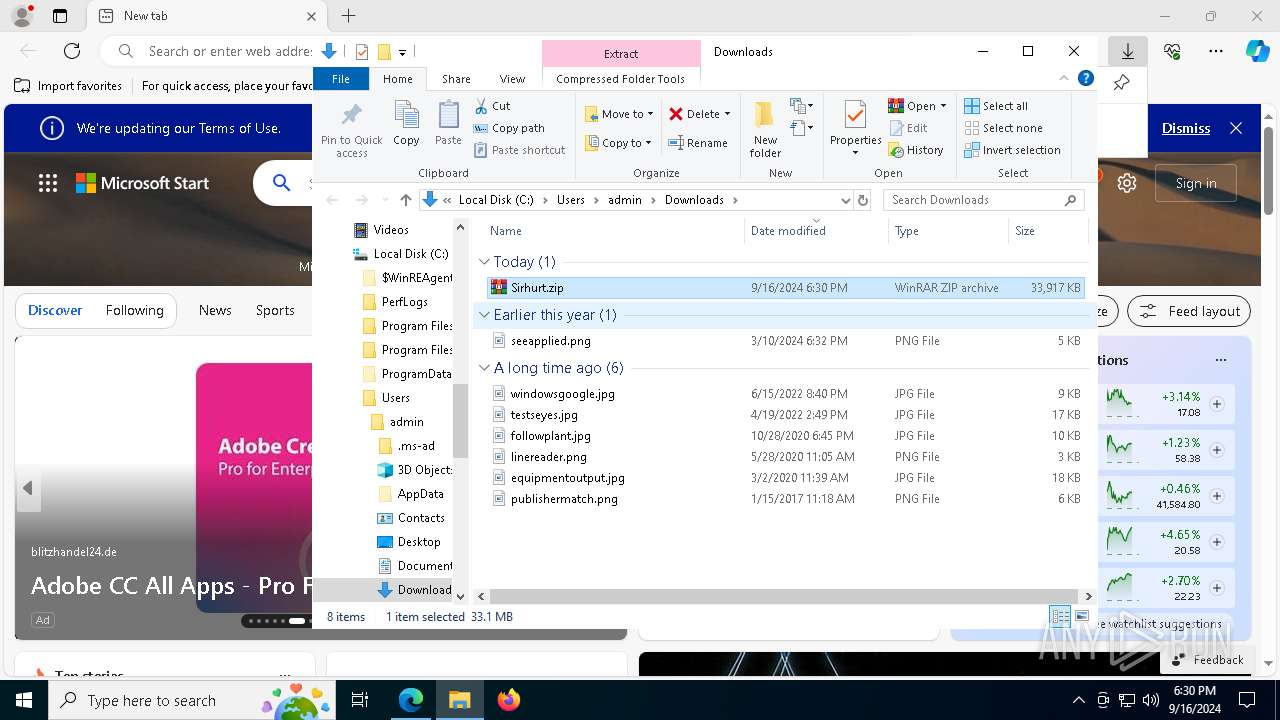The image size is (1280, 720).
Task: Open file History from ribbon
Action: [x=915, y=150]
